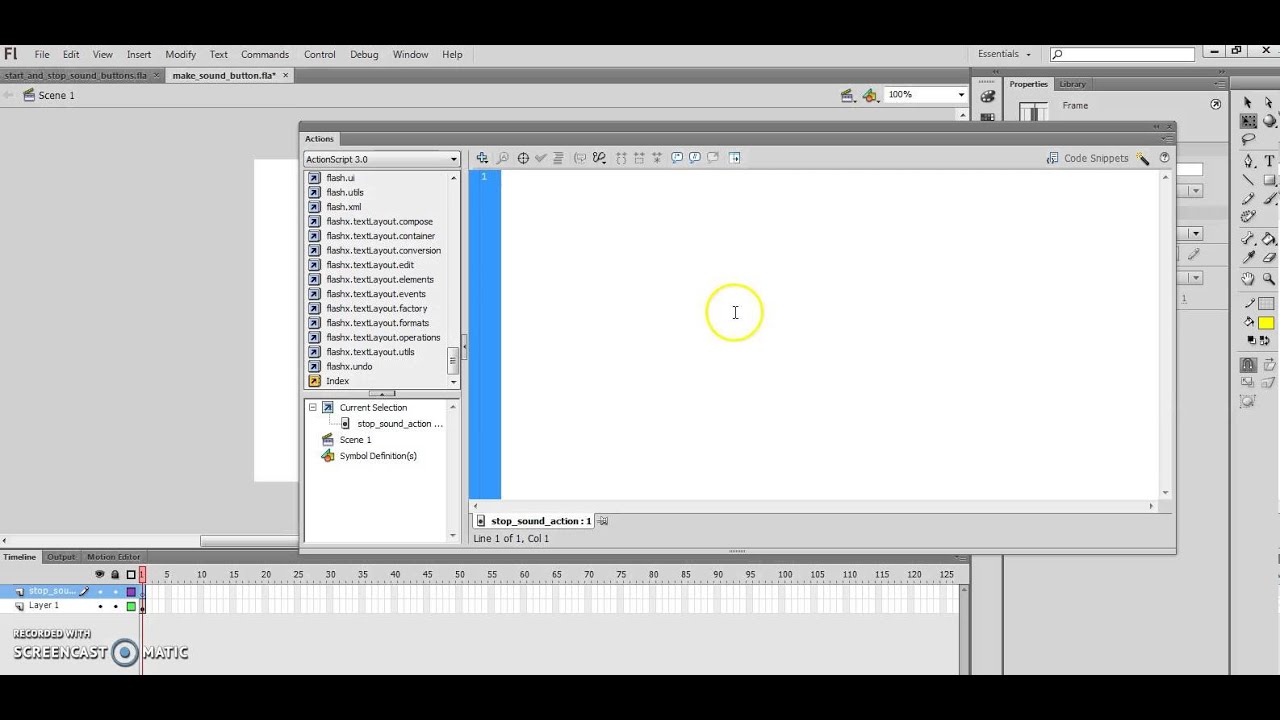This screenshot has height=720, width=1280.
Task: Select the Eyedropper tool
Action: click(1248, 258)
